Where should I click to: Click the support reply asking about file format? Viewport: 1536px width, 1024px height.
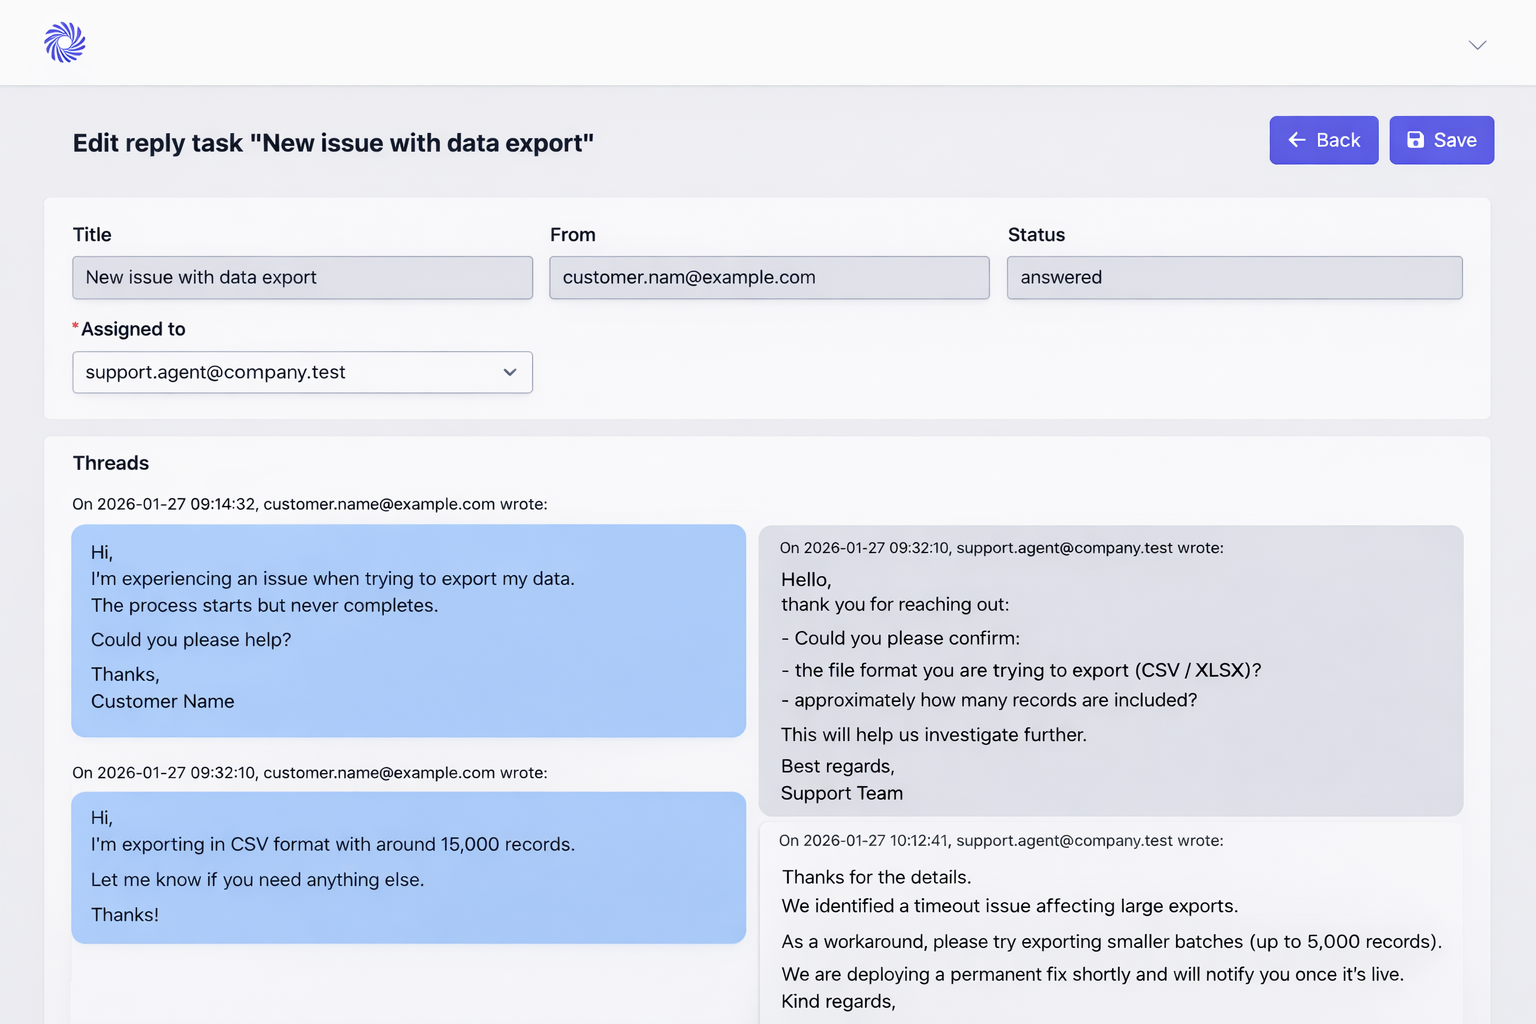(1110, 670)
